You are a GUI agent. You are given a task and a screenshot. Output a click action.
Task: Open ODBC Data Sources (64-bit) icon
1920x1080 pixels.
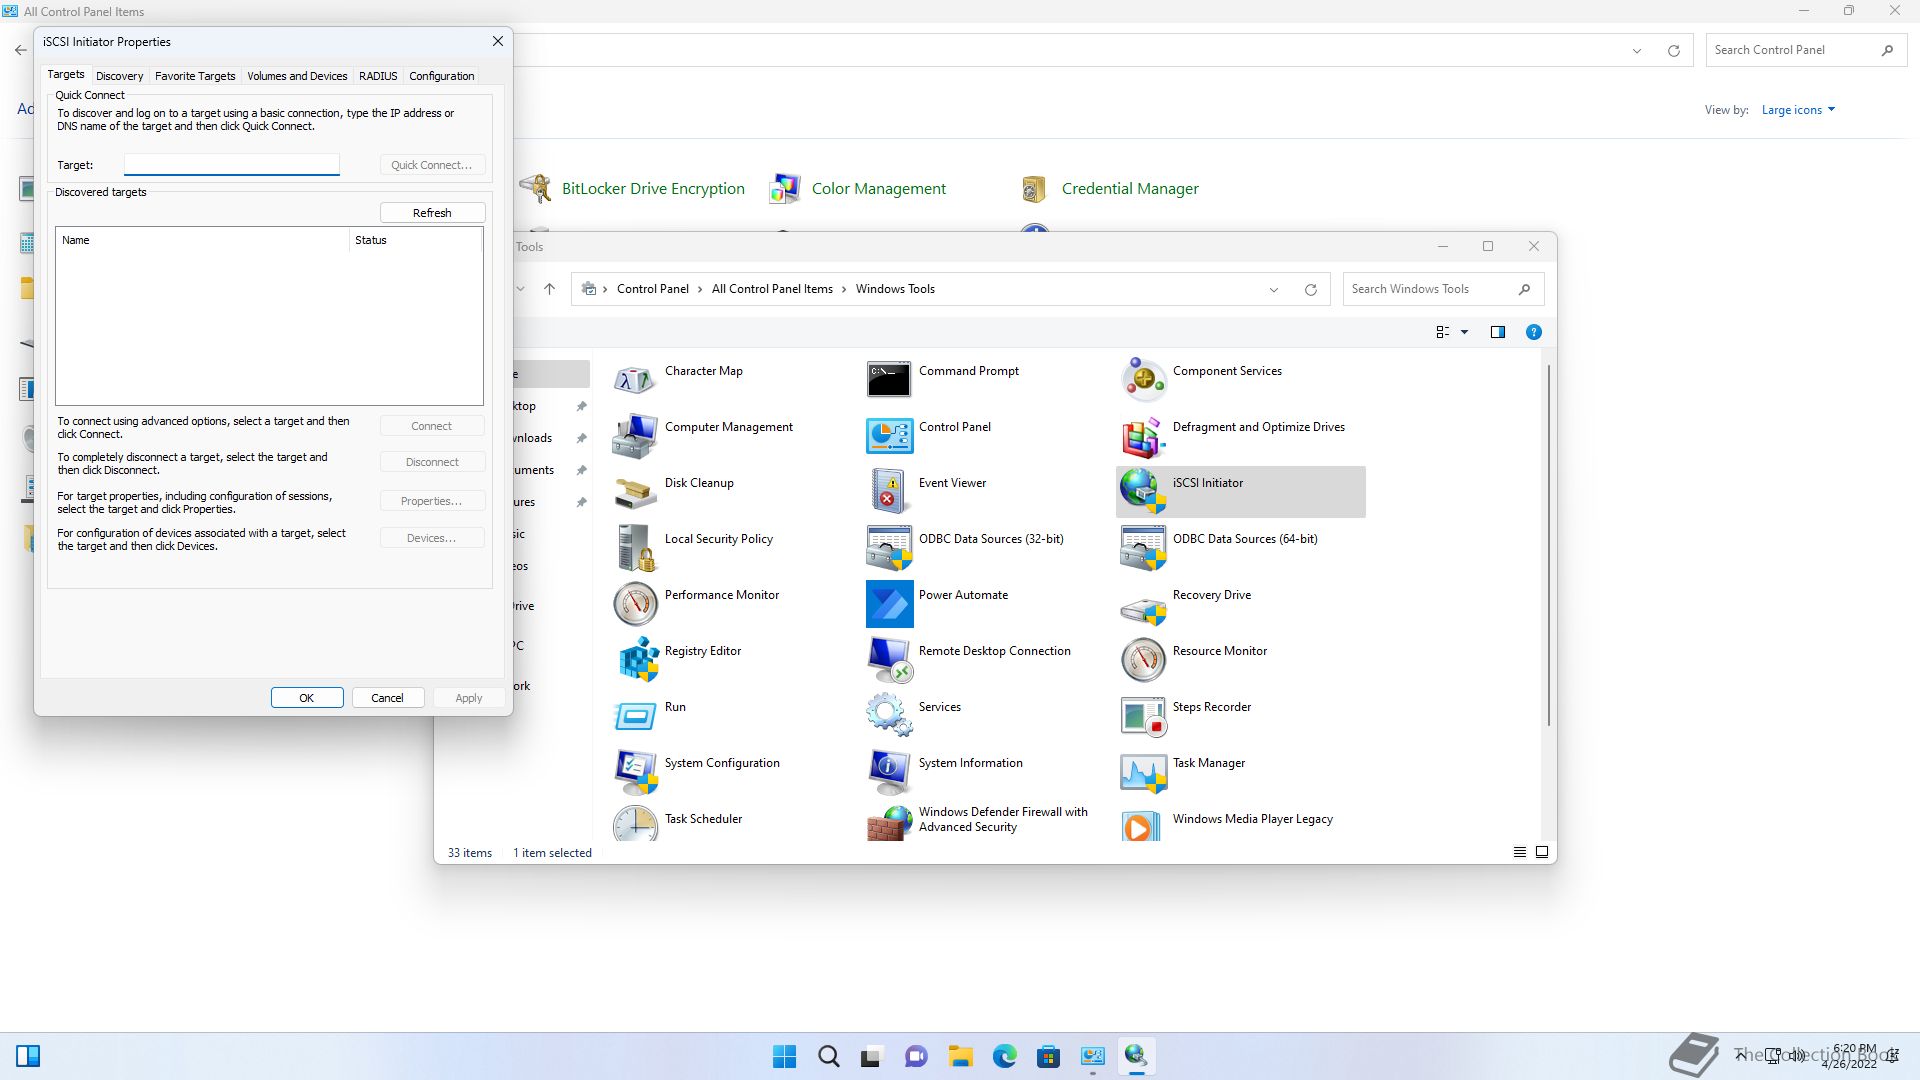point(1143,547)
